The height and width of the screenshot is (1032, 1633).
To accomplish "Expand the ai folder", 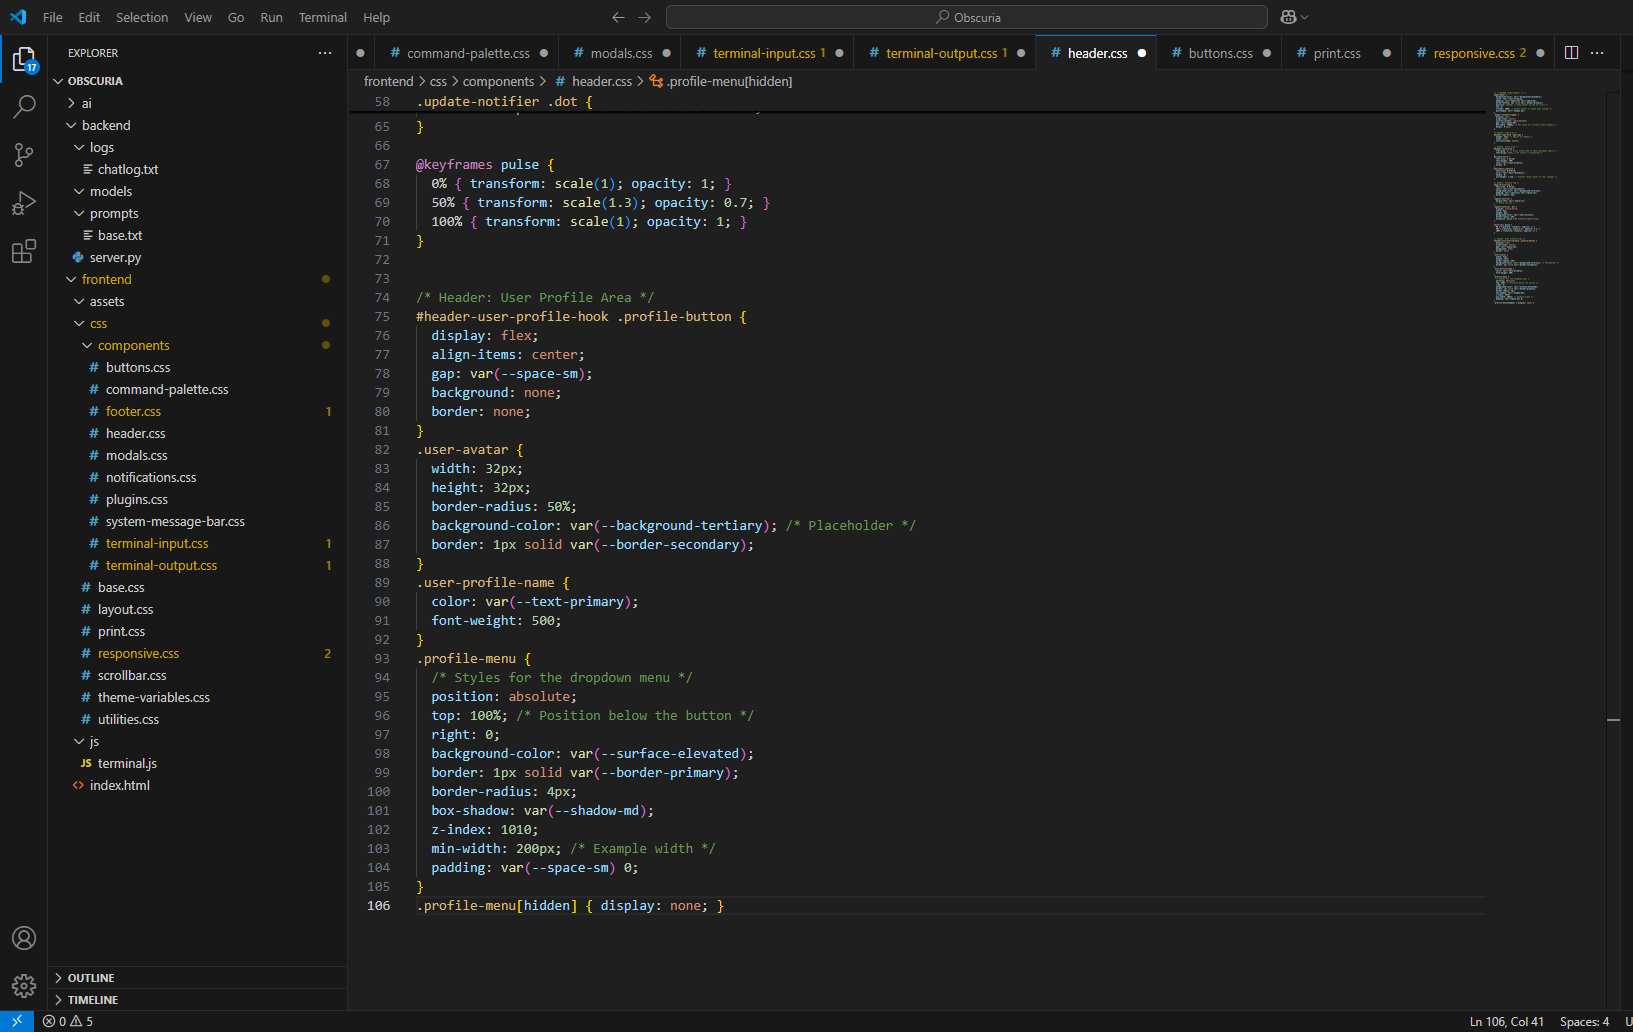I will tap(197, 103).
